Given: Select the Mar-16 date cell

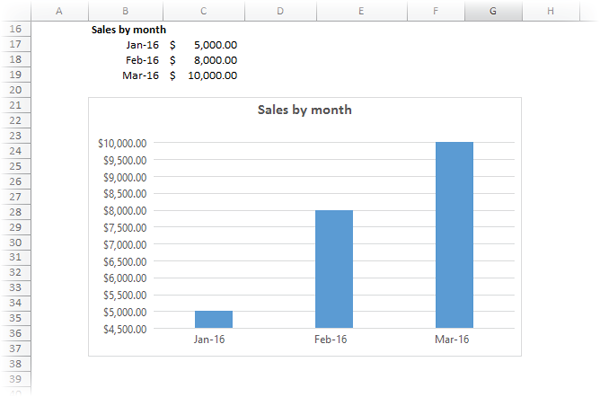Looking at the screenshot, I should (x=126, y=75).
